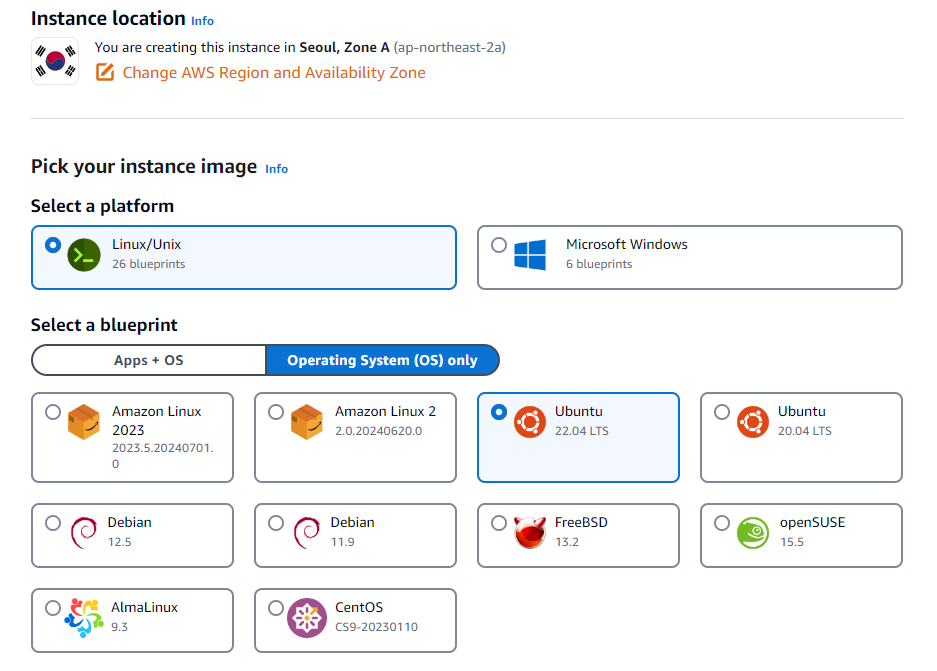Click the Ubuntu 20.04 LTS logo icon
937x671 pixels.
[x=753, y=422]
